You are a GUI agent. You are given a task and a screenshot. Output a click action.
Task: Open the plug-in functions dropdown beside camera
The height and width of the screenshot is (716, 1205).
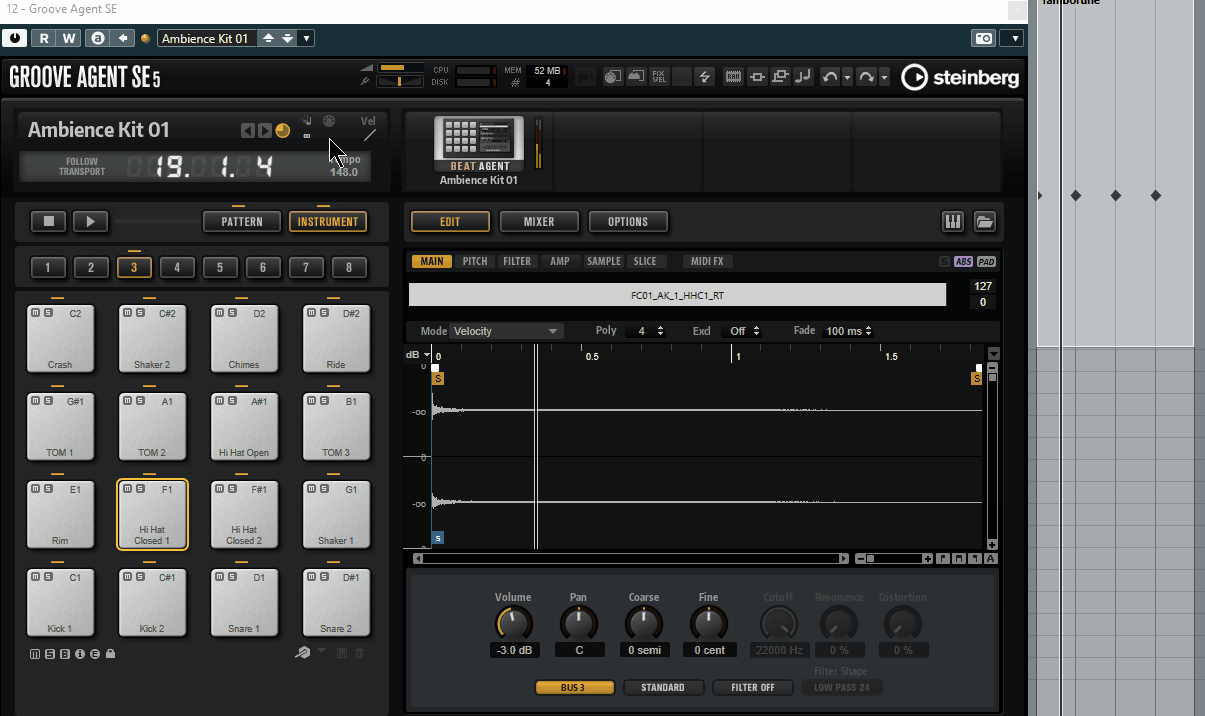pyautogui.click(x=1012, y=38)
